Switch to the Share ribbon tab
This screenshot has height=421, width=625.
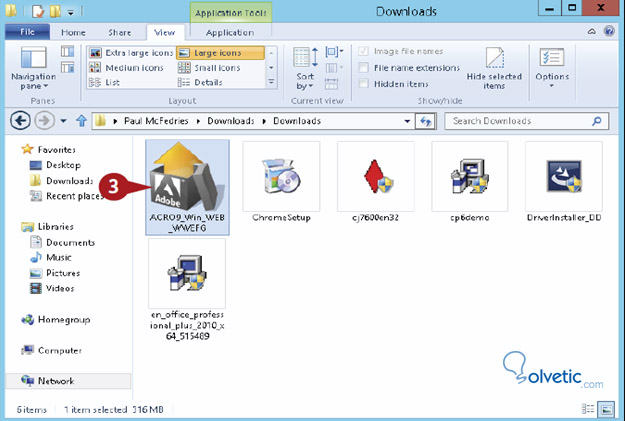[x=120, y=32]
